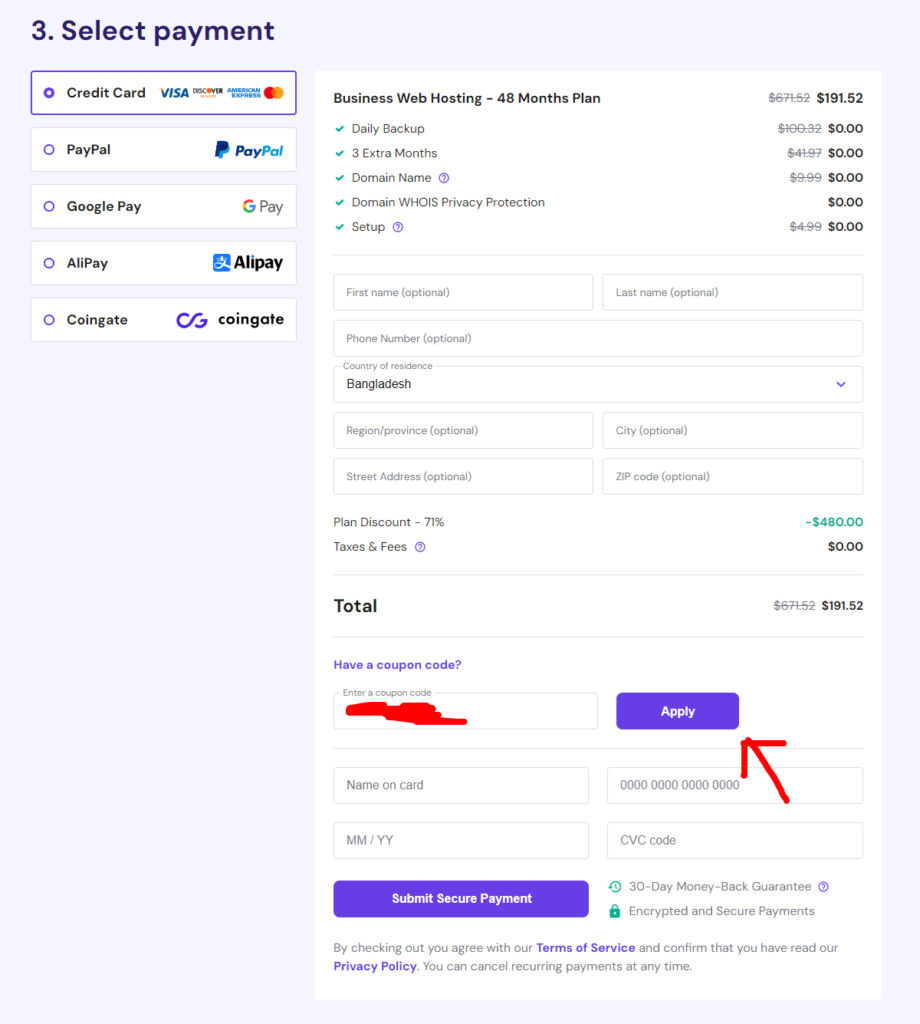Click the coingate logo
This screenshot has height=1024, width=920.
[230, 320]
